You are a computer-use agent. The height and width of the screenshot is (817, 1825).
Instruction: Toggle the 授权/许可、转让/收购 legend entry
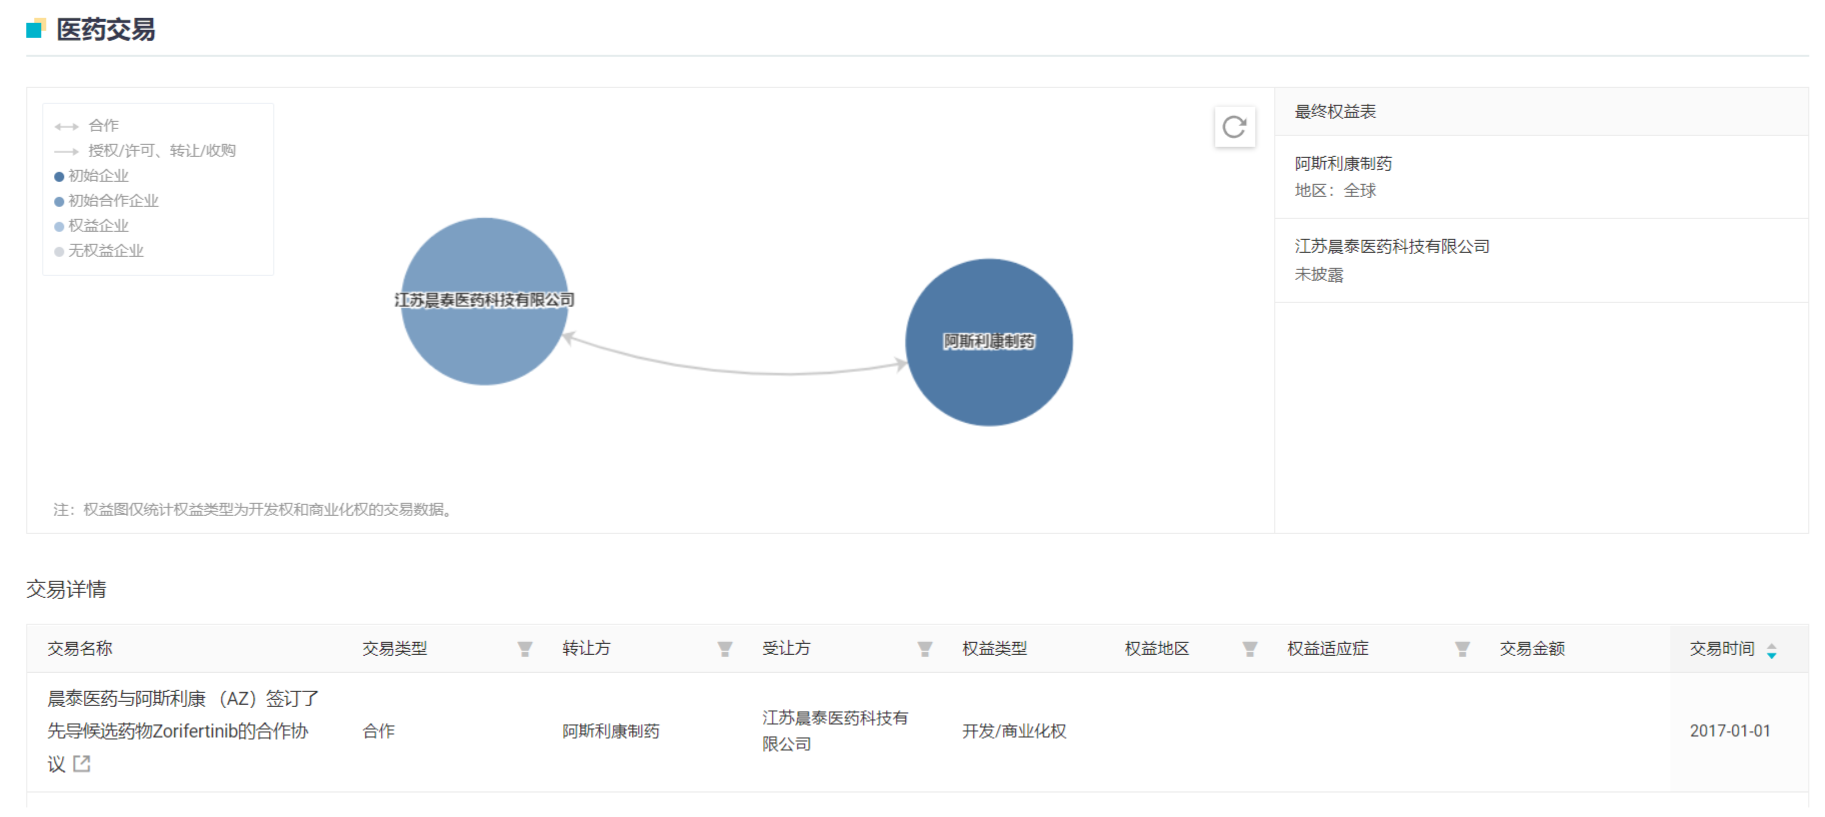(x=146, y=151)
